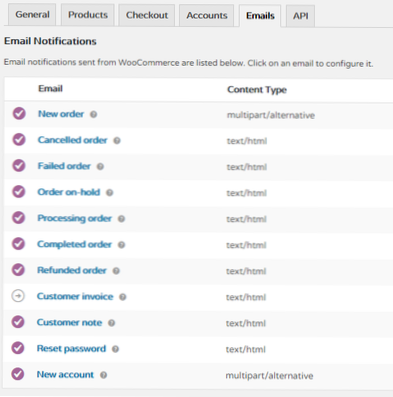Click text/html in the Customer note row
The image size is (393, 397).
click(x=246, y=323)
